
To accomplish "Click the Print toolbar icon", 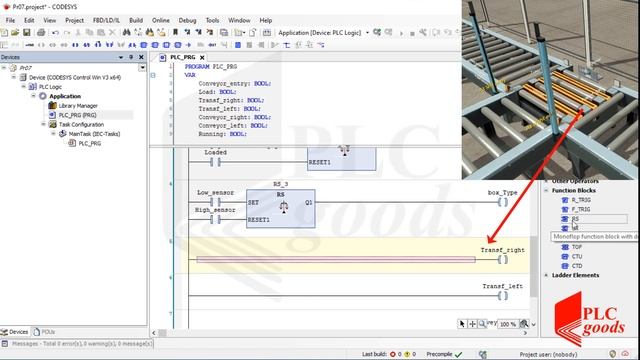I will point(41,33).
